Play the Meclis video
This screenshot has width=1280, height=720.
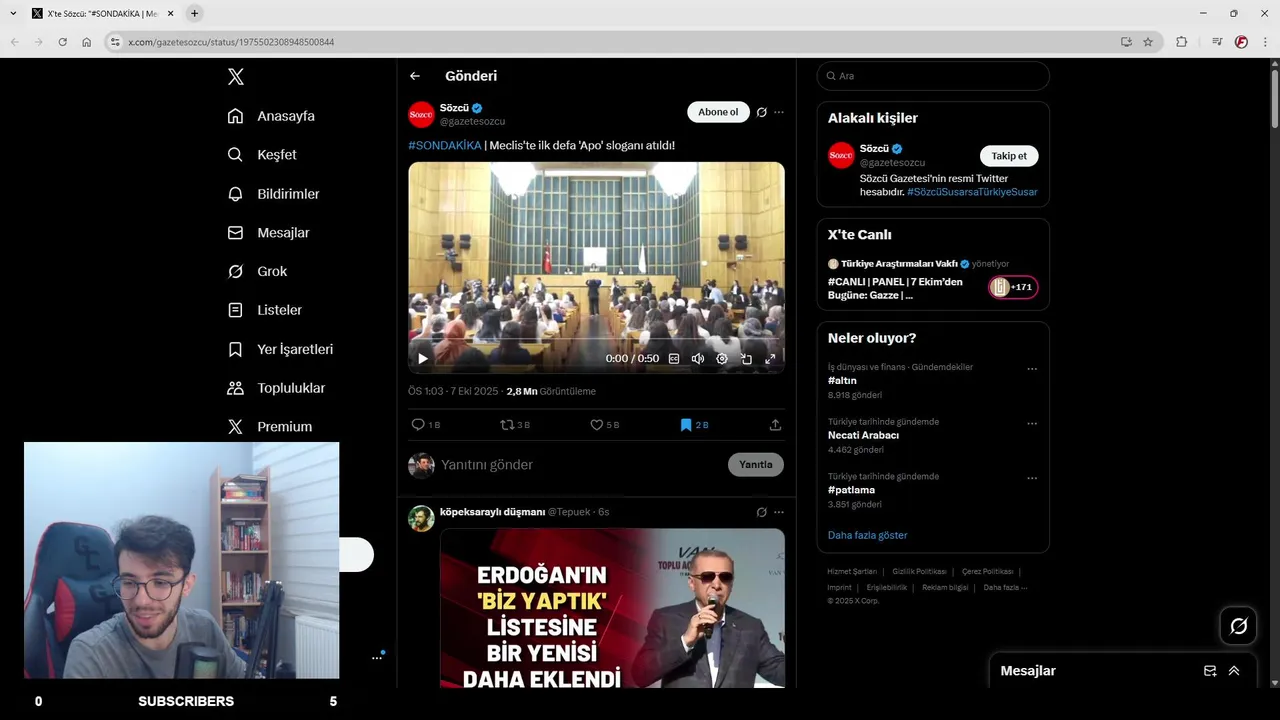pos(422,359)
